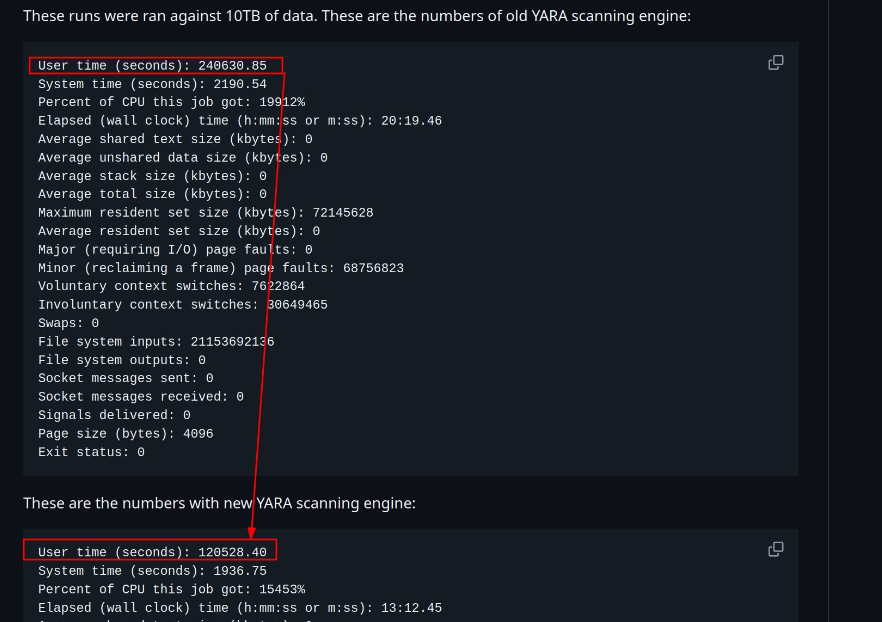
Task: Copy the old YARA engine output block
Action: tap(775, 63)
